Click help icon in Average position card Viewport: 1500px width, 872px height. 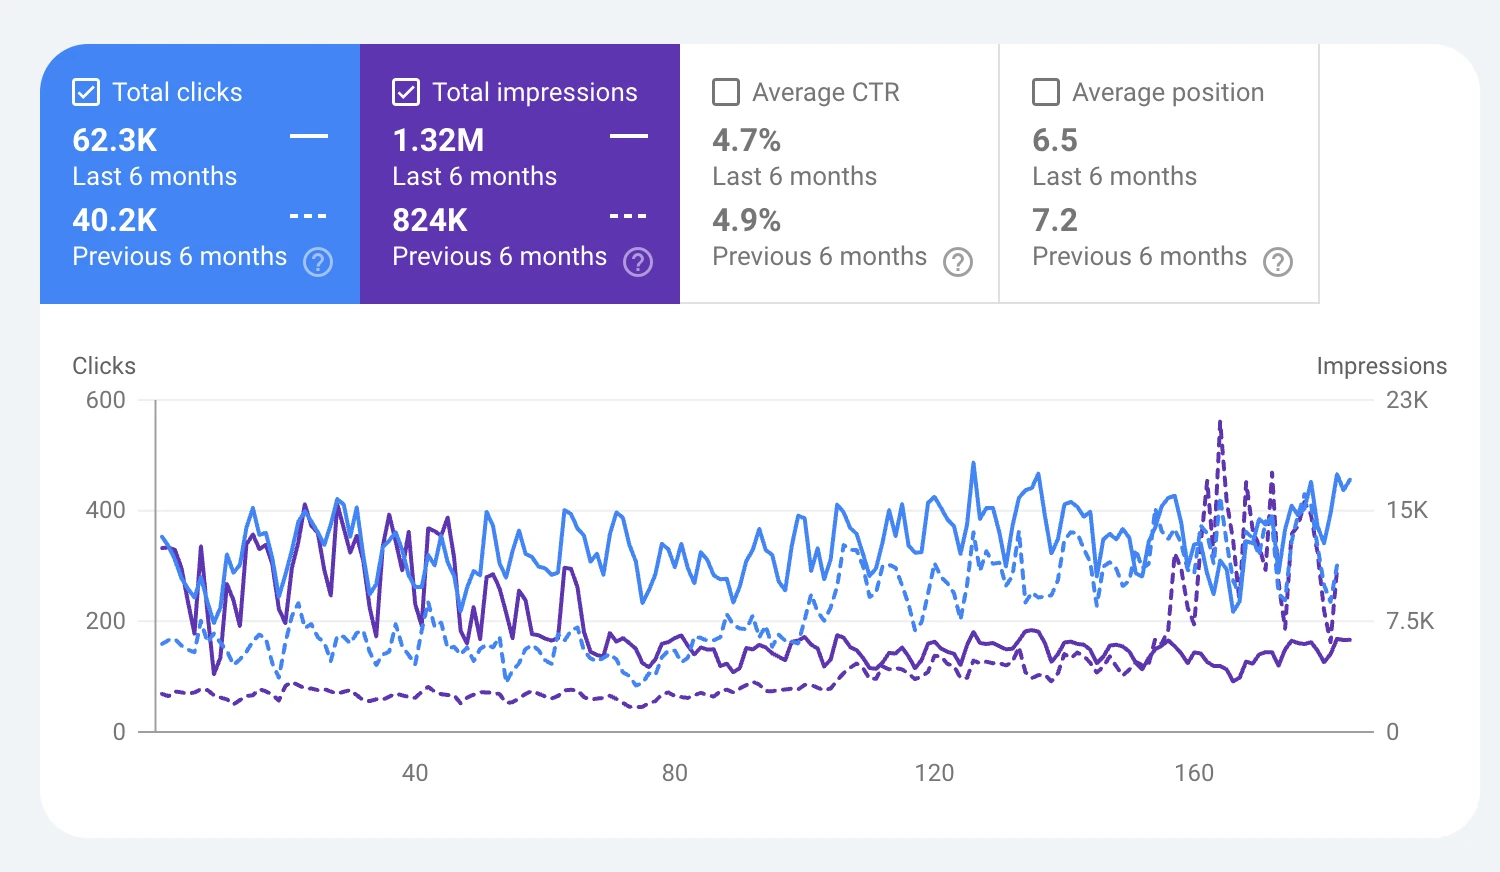(x=1278, y=262)
